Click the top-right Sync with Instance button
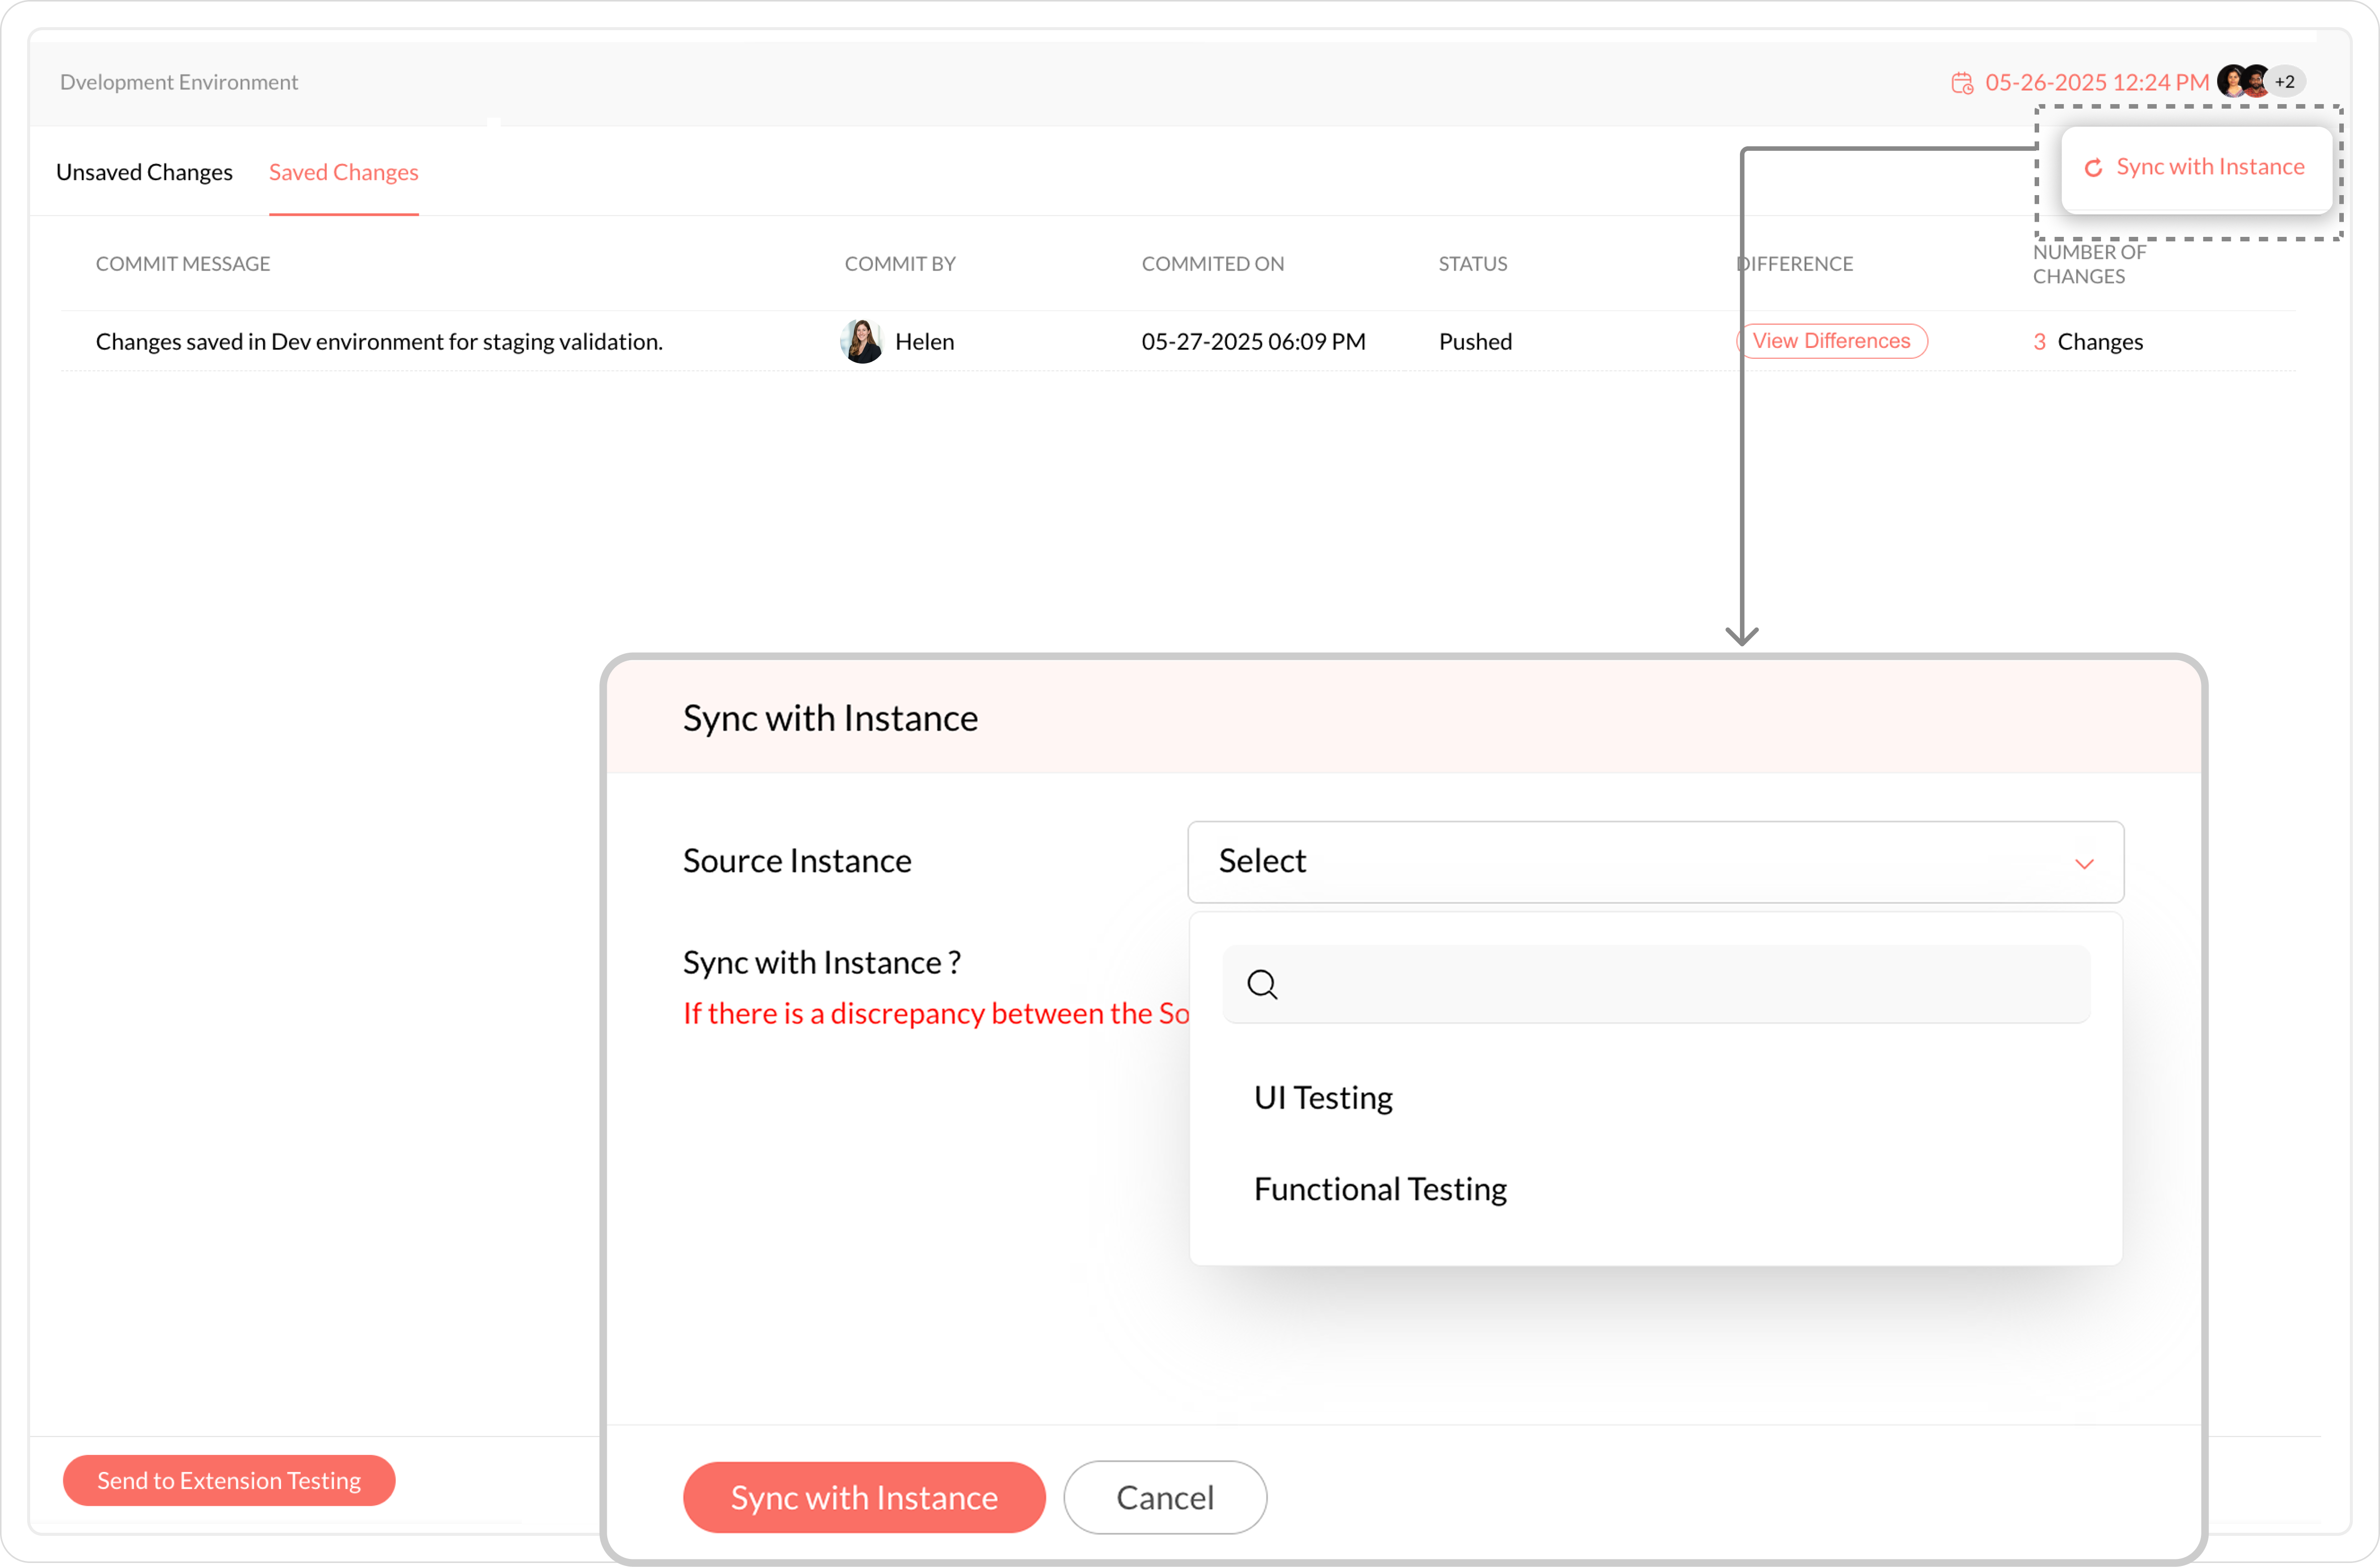 point(2197,168)
